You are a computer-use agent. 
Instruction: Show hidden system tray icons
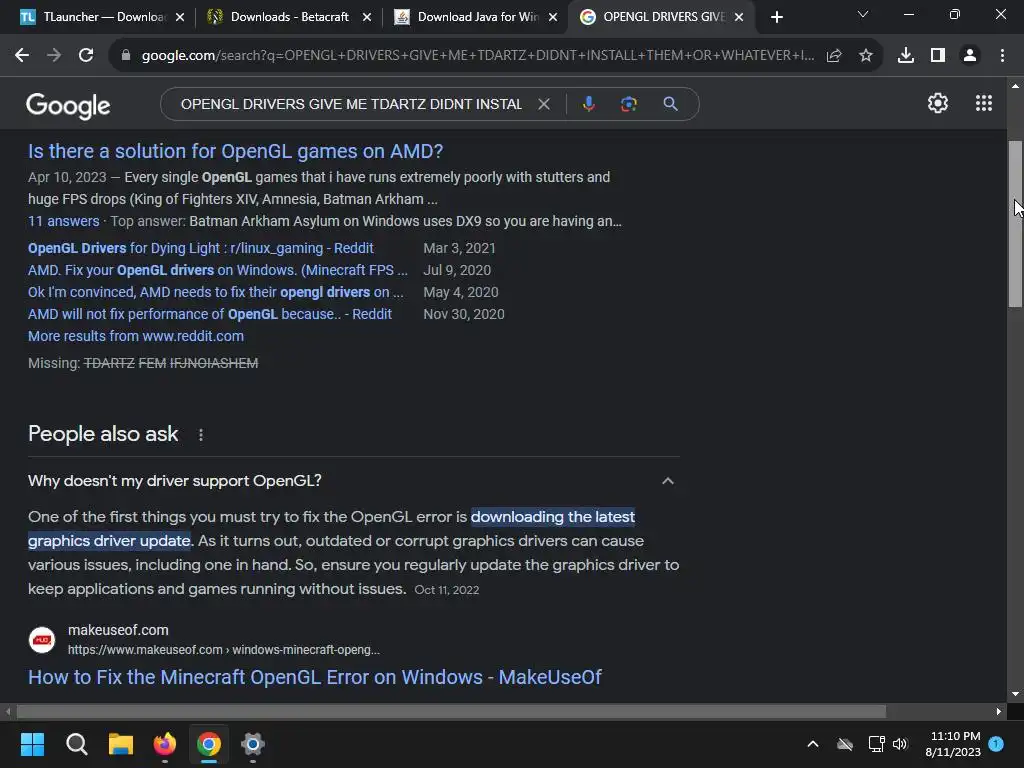pyautogui.click(x=813, y=744)
